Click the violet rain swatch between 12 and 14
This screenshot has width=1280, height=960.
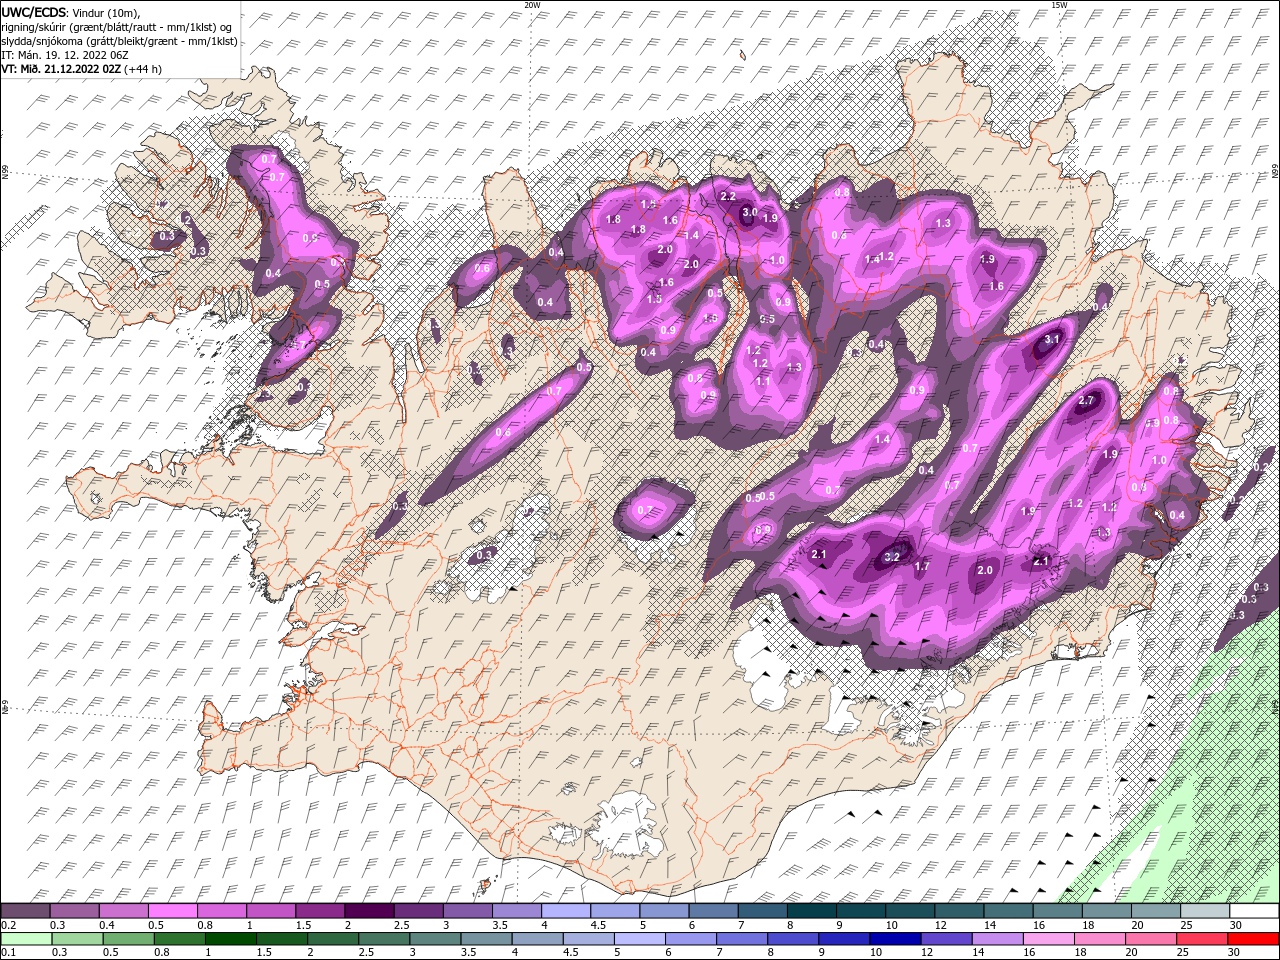[946, 938]
